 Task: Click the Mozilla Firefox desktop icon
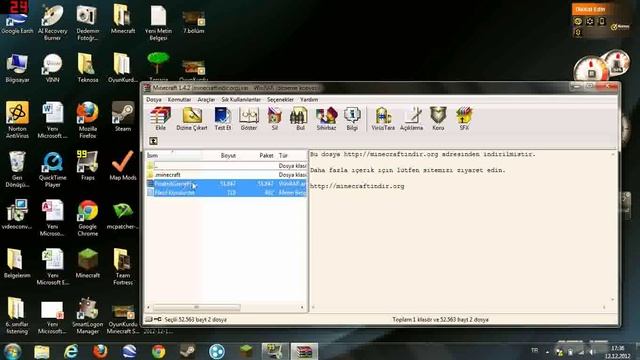pyautogui.click(x=87, y=120)
